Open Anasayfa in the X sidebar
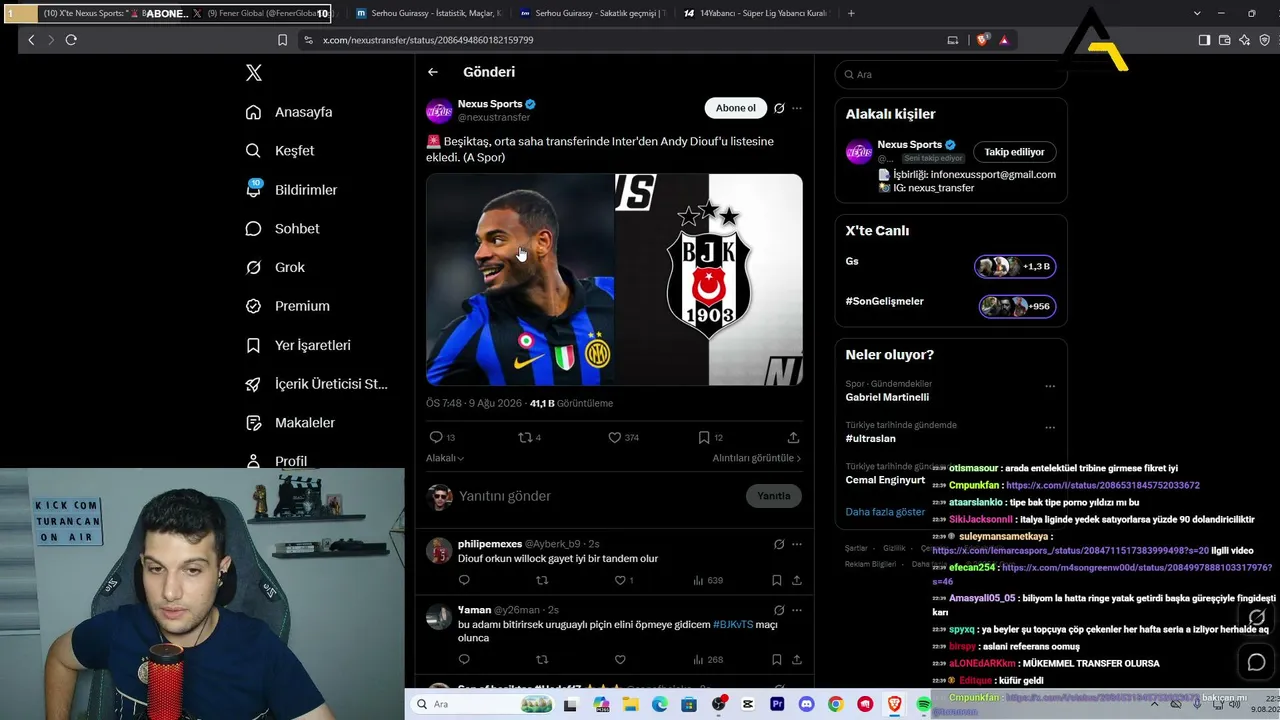 pyautogui.click(x=289, y=112)
